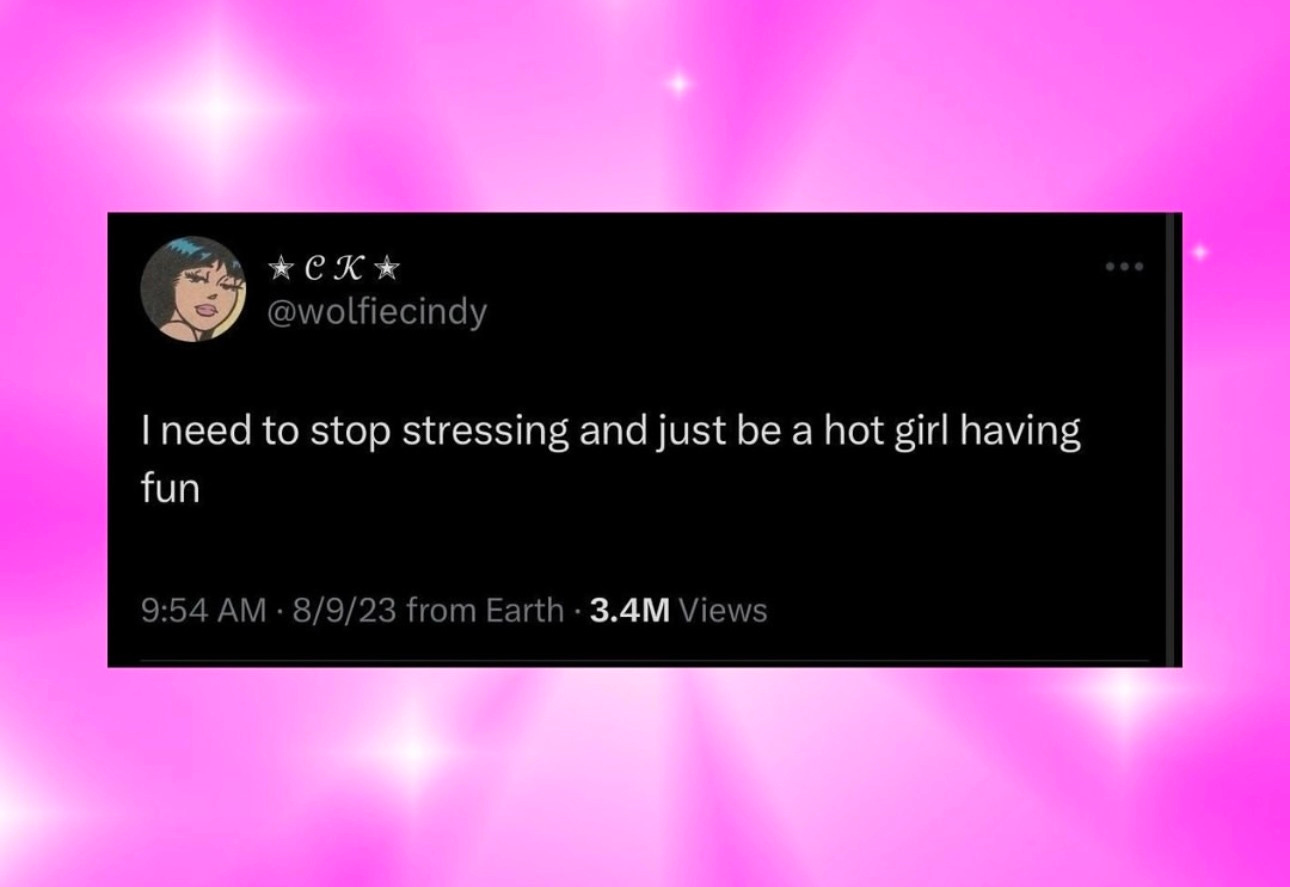
Task: Click the 9:54 AM timestamp
Action: coord(204,610)
